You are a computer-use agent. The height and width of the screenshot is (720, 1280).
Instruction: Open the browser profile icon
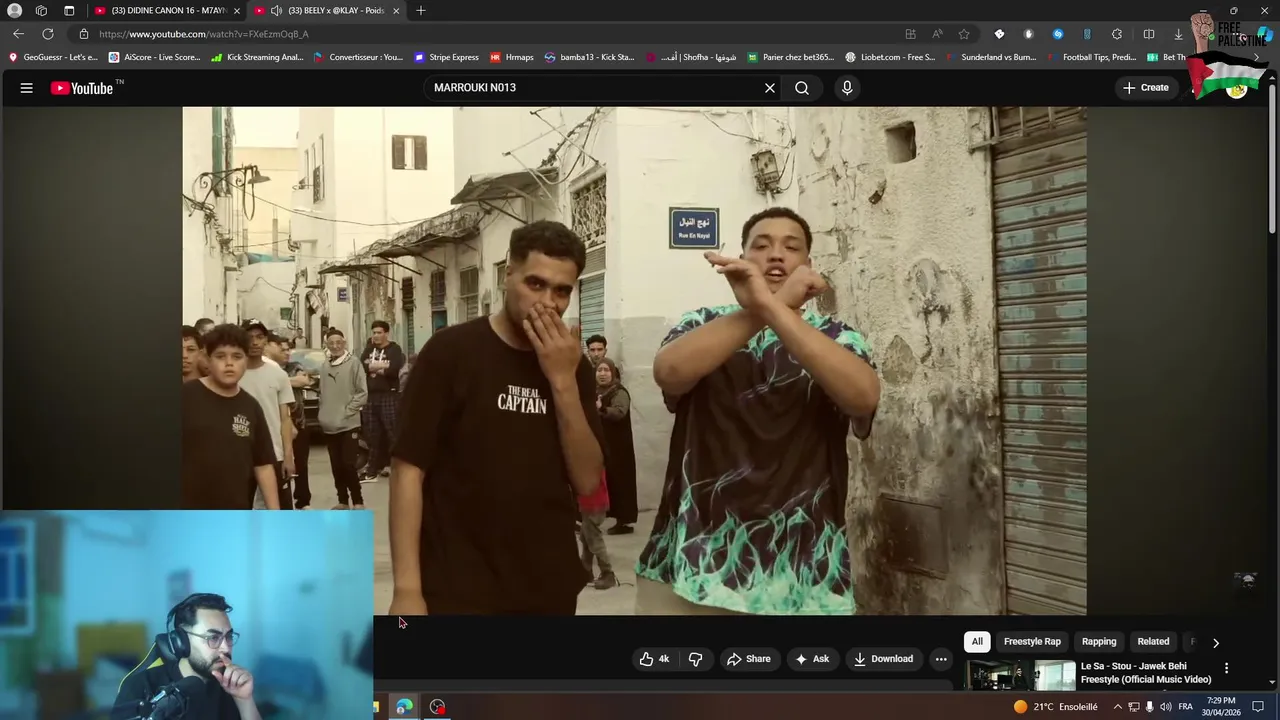click(14, 11)
